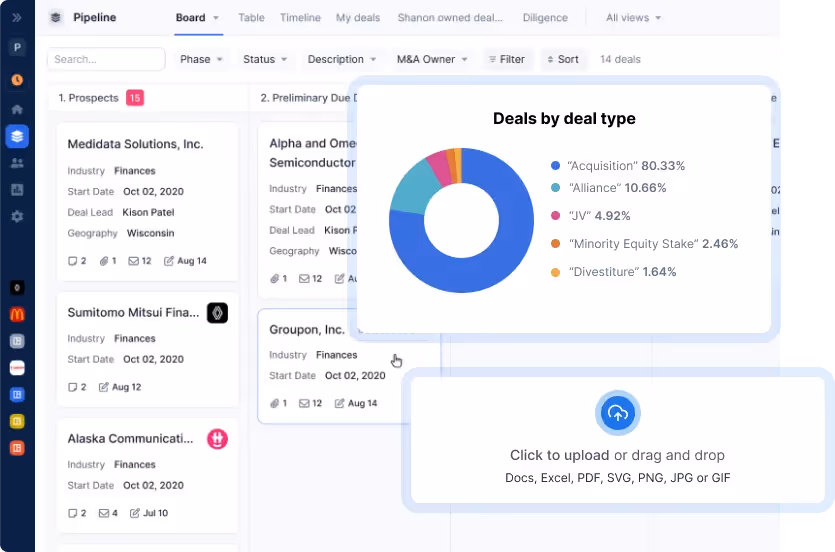Viewport: 835px width, 552px height.
Task: Click the 'Kison Patel' deal lead on Medidata
Action: (x=148, y=212)
